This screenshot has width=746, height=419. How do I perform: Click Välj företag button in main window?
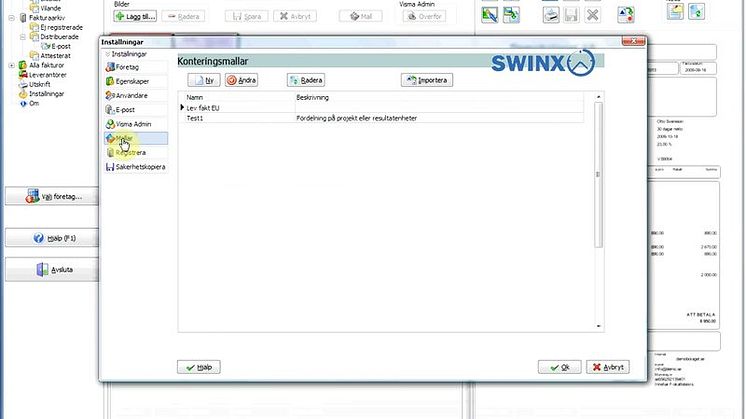coord(52,196)
